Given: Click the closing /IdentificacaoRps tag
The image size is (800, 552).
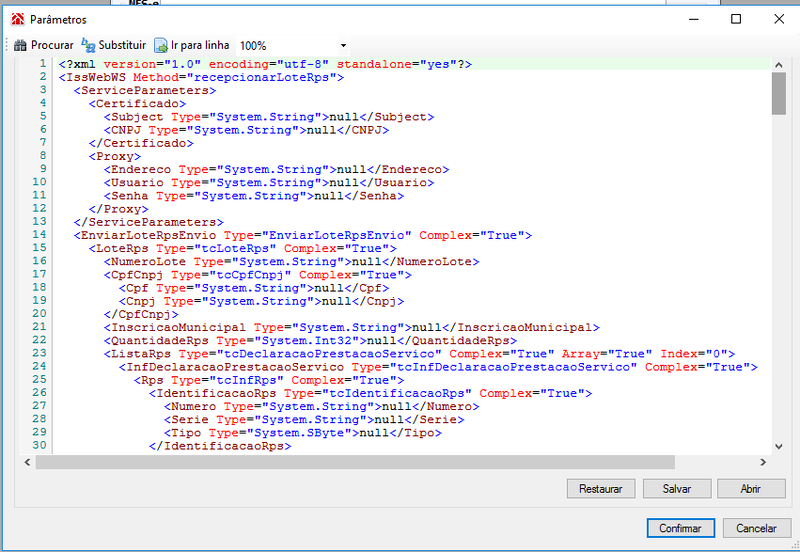Looking at the screenshot, I should (220, 446).
